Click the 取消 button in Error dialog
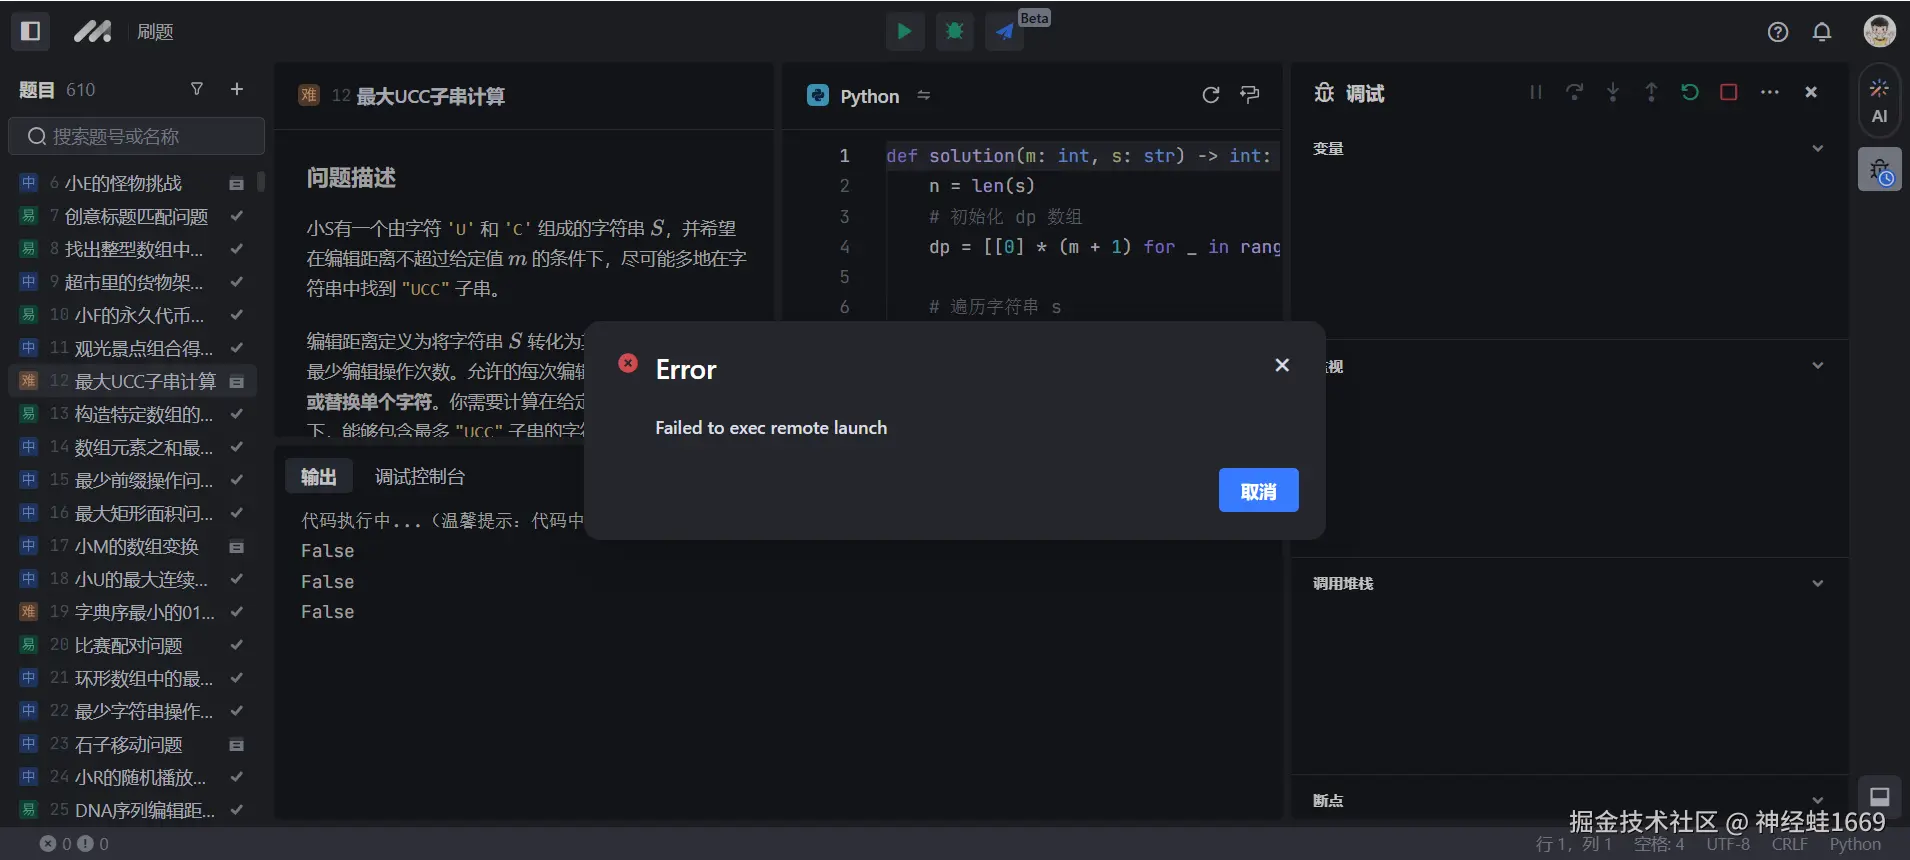1910x860 pixels. point(1258,491)
